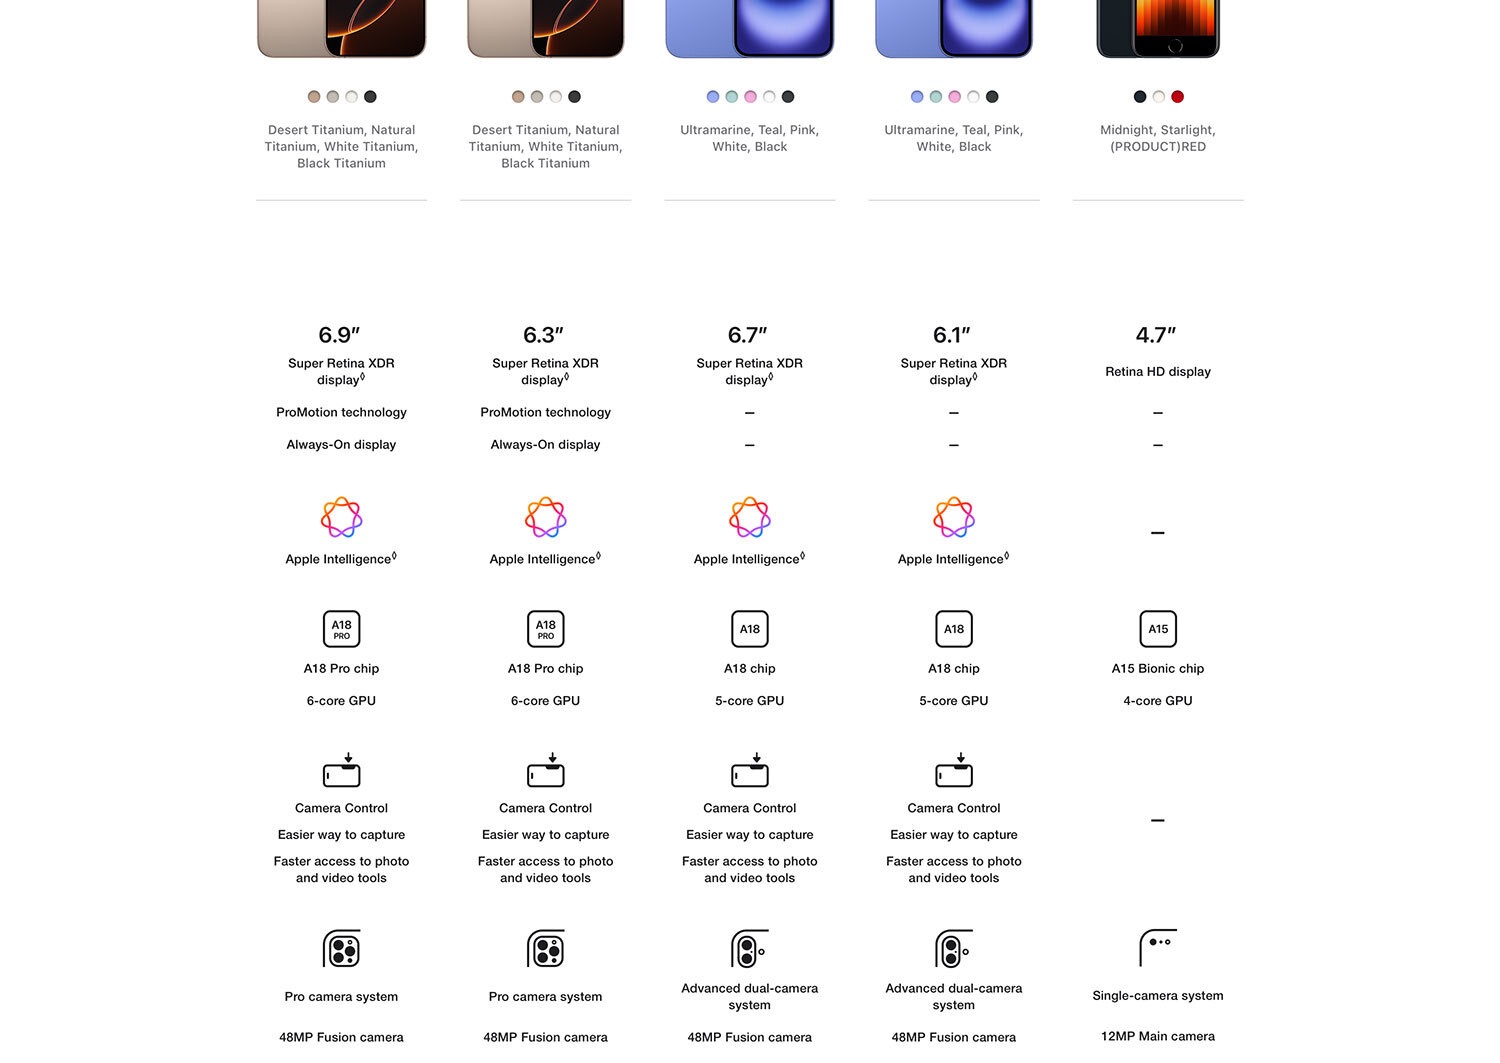Screen dimensions: 1500x1063
Task: Open footnote beside Apple Intelligence, 6.3″ column
Action: point(598,556)
